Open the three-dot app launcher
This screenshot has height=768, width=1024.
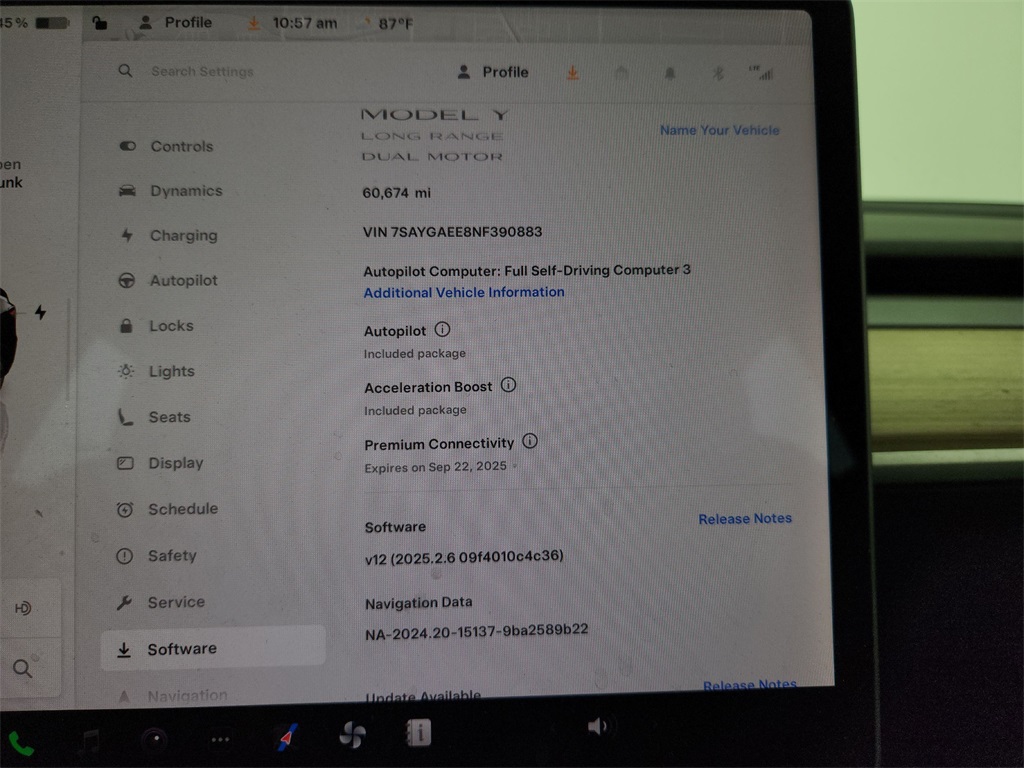220,739
